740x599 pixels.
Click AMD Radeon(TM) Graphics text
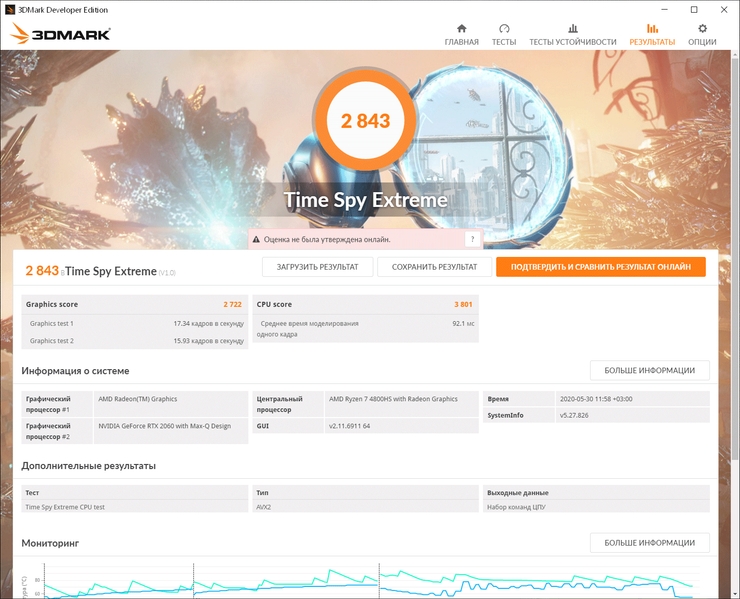138,399
